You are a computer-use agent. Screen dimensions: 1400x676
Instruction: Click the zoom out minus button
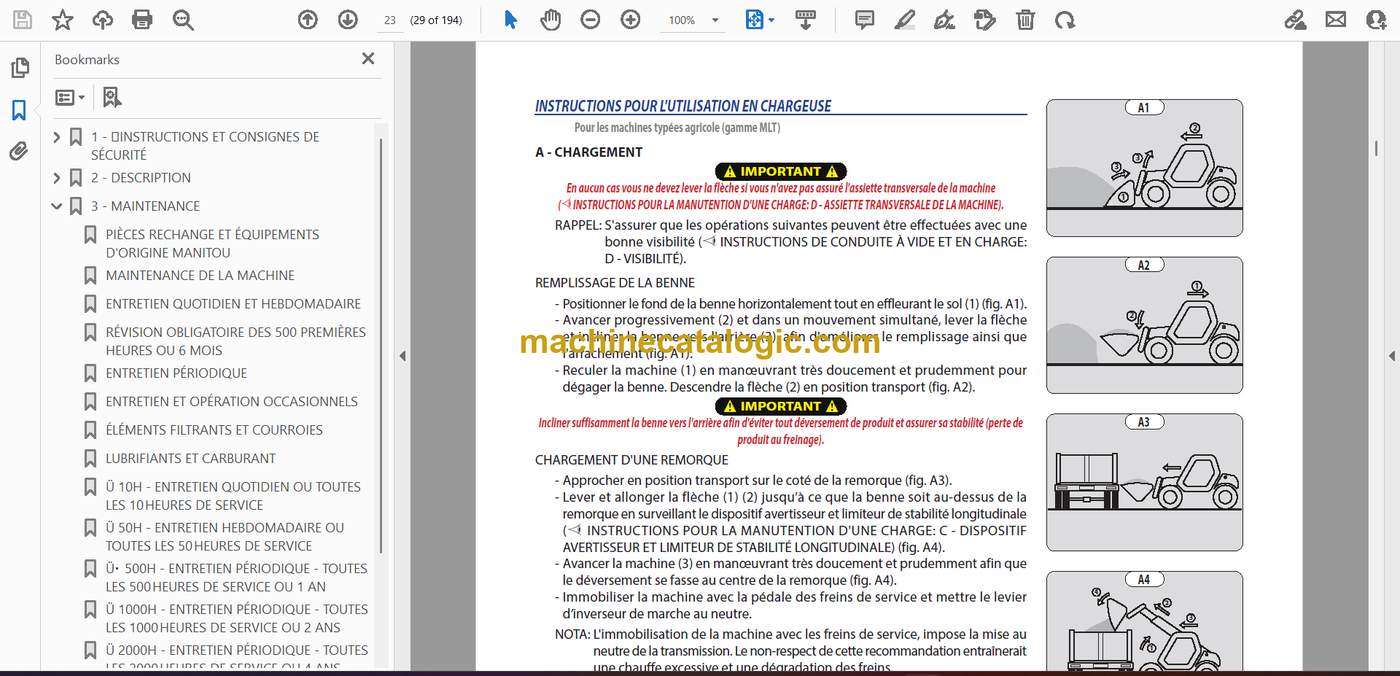click(590, 19)
